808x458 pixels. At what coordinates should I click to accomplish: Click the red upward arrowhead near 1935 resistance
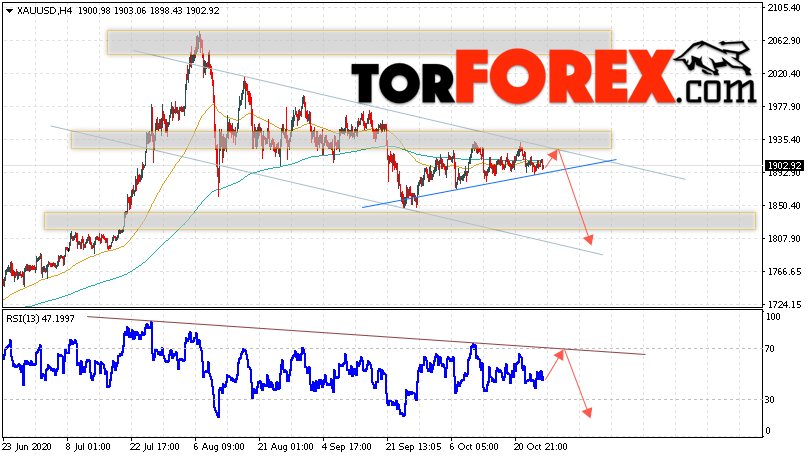coord(554,153)
